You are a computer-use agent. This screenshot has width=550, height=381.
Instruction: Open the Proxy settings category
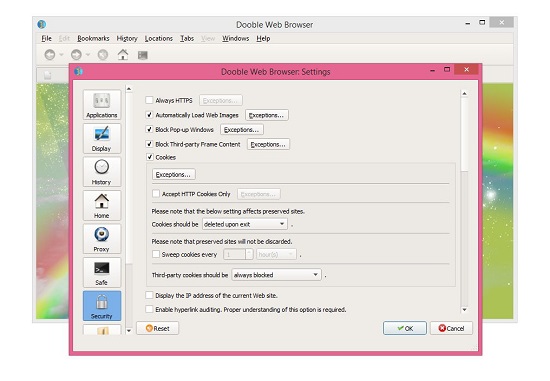tap(102, 239)
